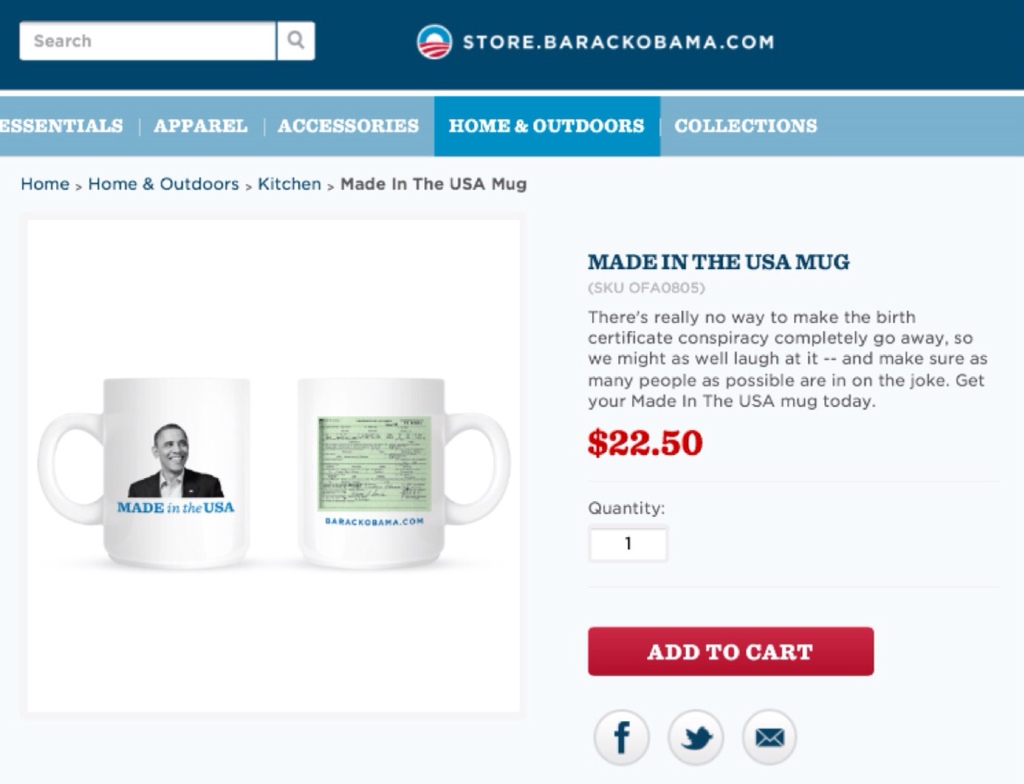Click inside the Search text field
The width and height of the screenshot is (1024, 784).
pyautogui.click(x=148, y=41)
